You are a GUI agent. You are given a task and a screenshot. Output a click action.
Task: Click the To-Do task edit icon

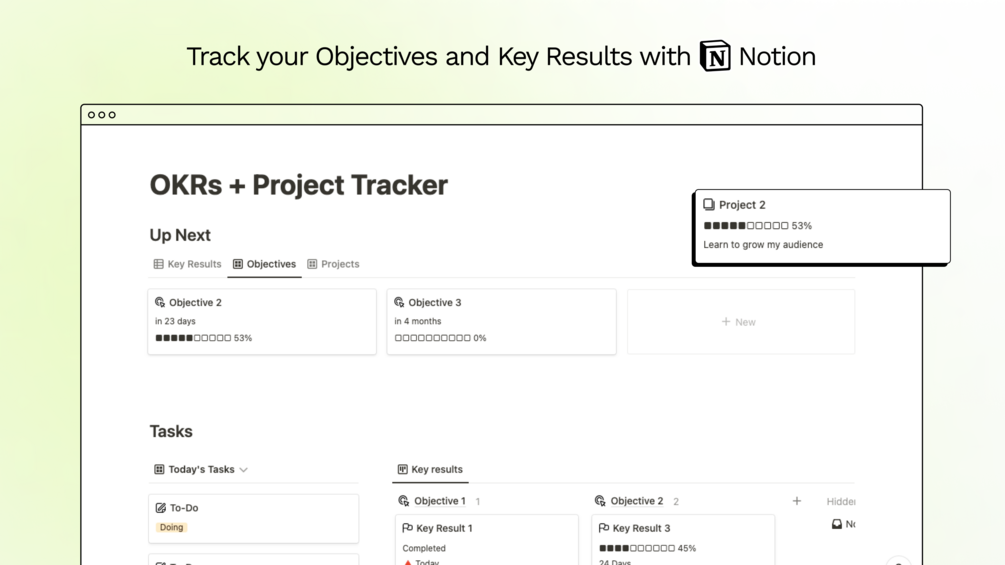tap(160, 508)
